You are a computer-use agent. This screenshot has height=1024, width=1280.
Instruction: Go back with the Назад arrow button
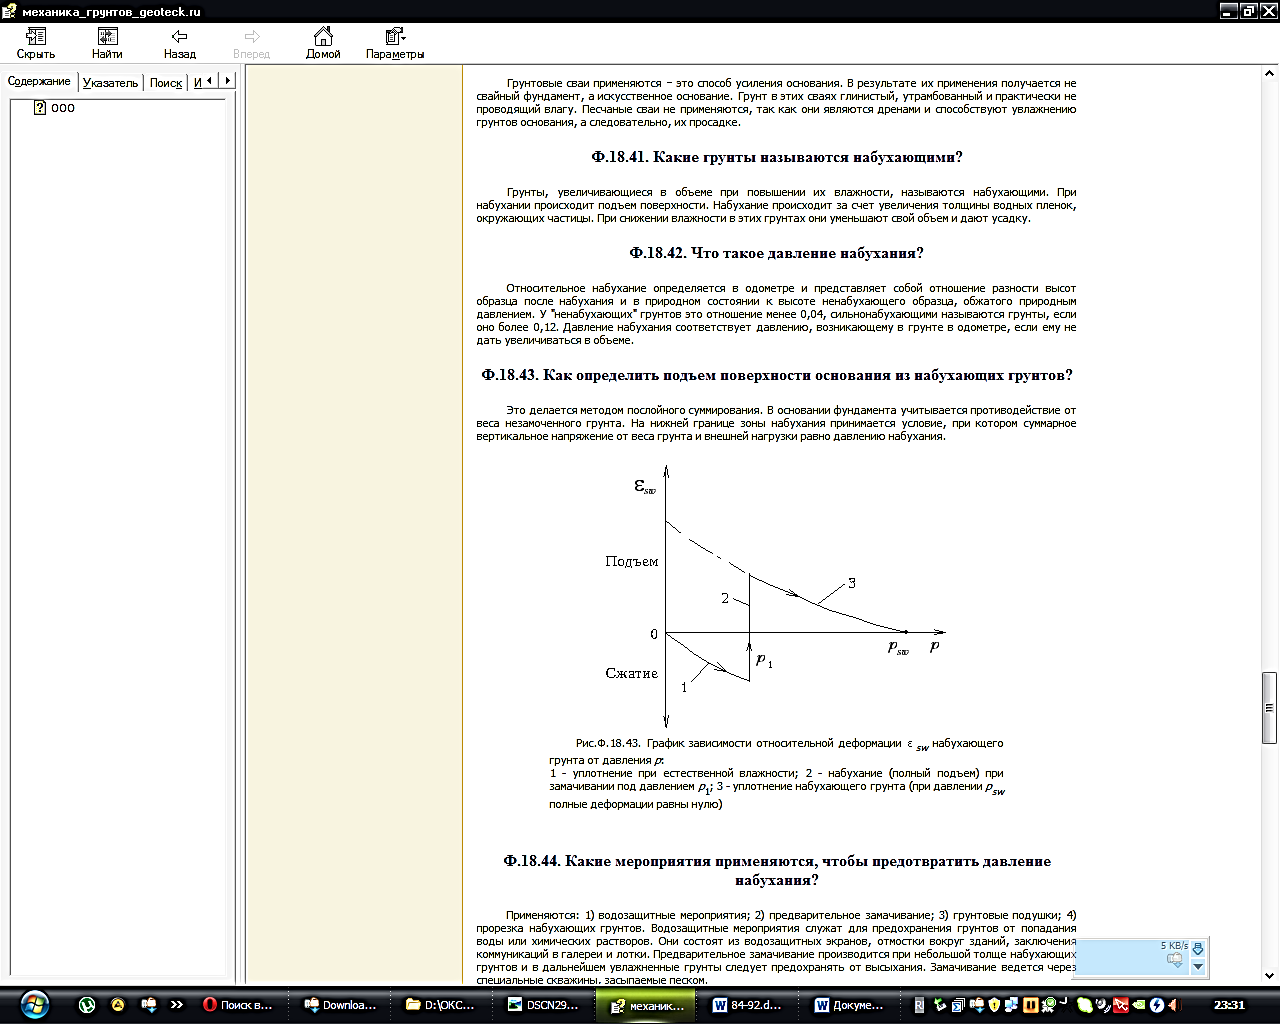click(180, 44)
